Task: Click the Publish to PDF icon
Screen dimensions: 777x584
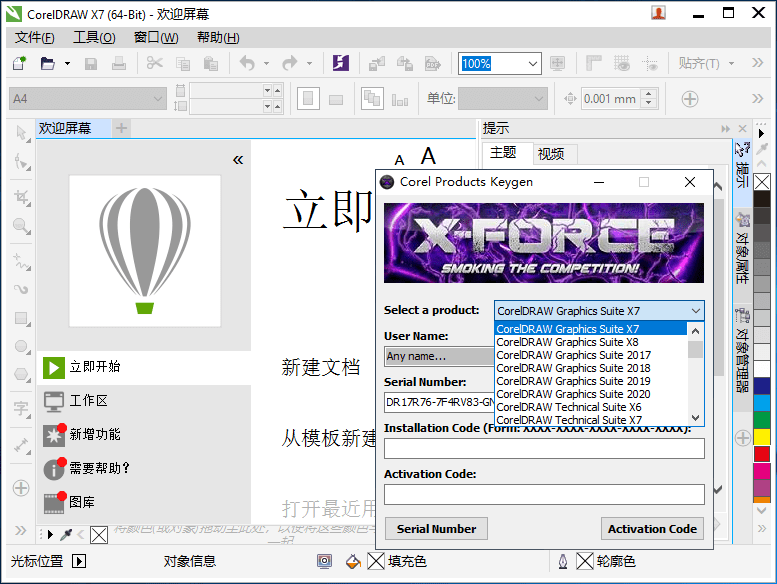Action: point(433,63)
